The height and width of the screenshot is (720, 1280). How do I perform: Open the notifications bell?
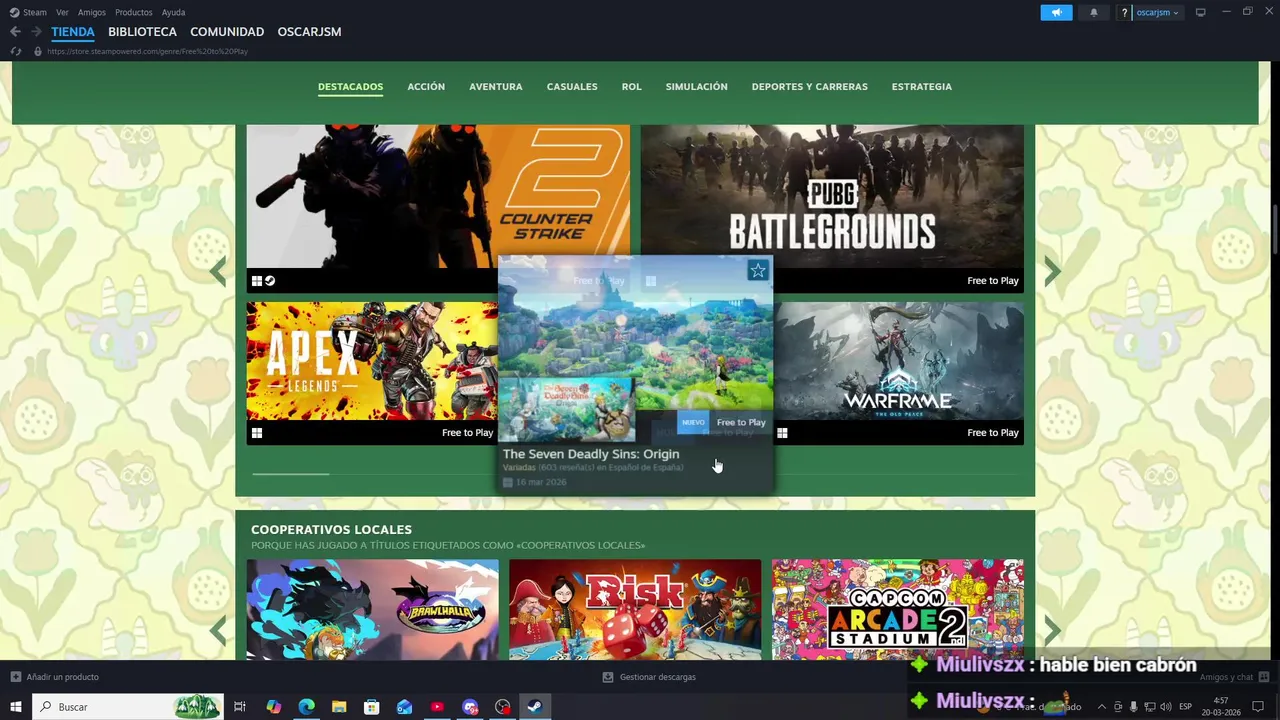click(x=1093, y=12)
